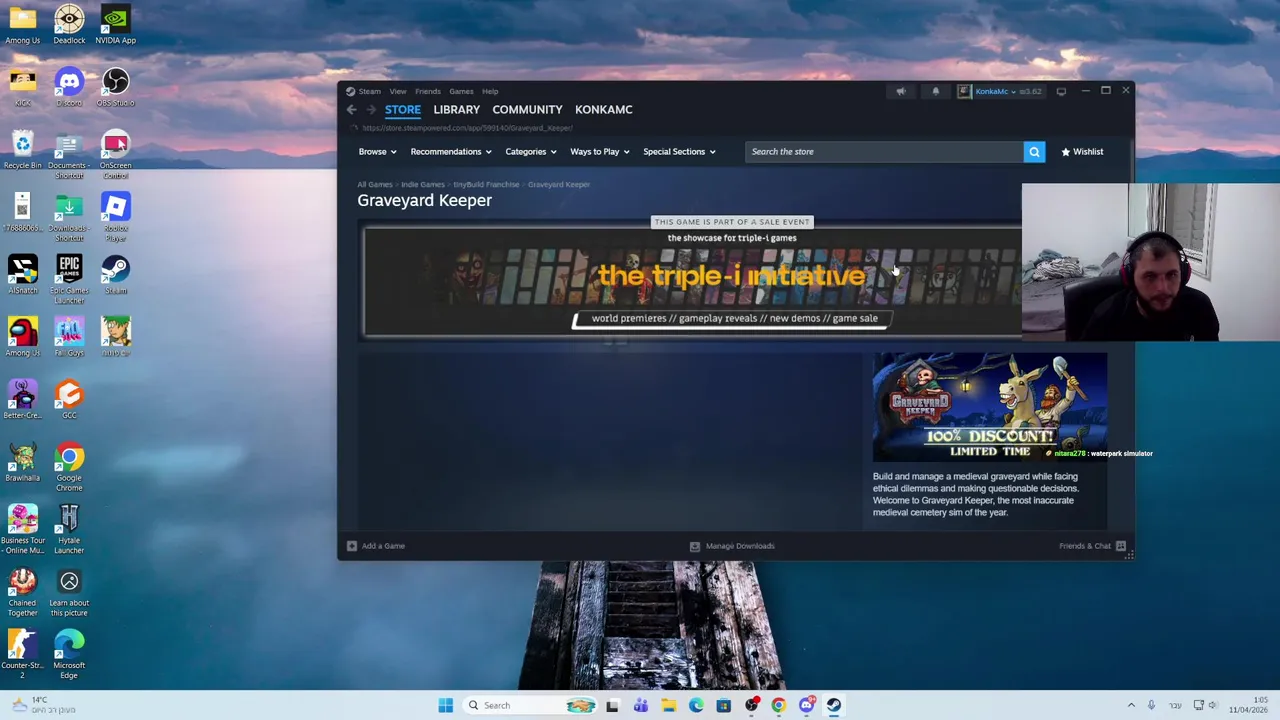Select the Deadlock desktop shortcut
Image resolution: width=1280 pixels, height=720 pixels.
pyautogui.click(x=69, y=25)
